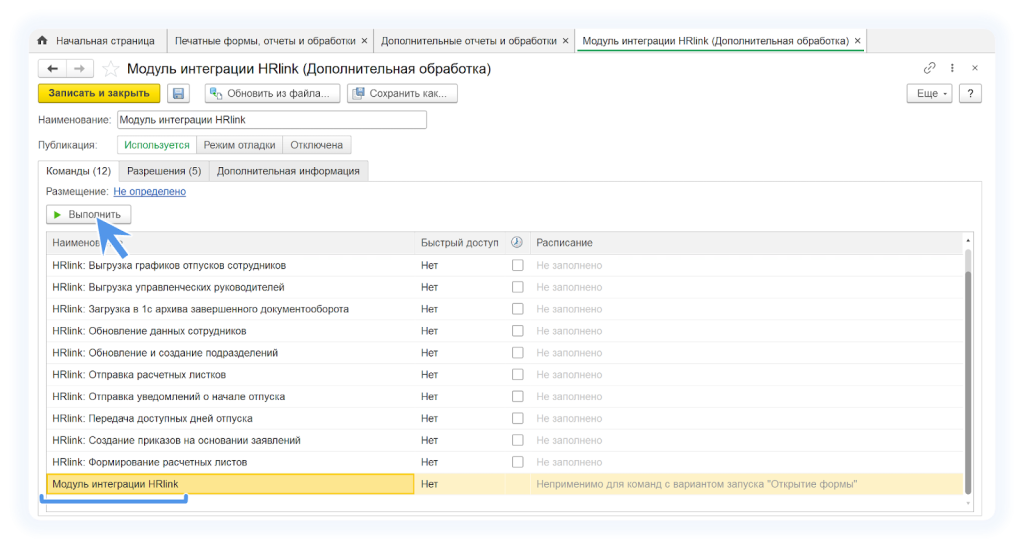
Task: Check box for Отправка расчетных листков
Action: [x=517, y=375]
